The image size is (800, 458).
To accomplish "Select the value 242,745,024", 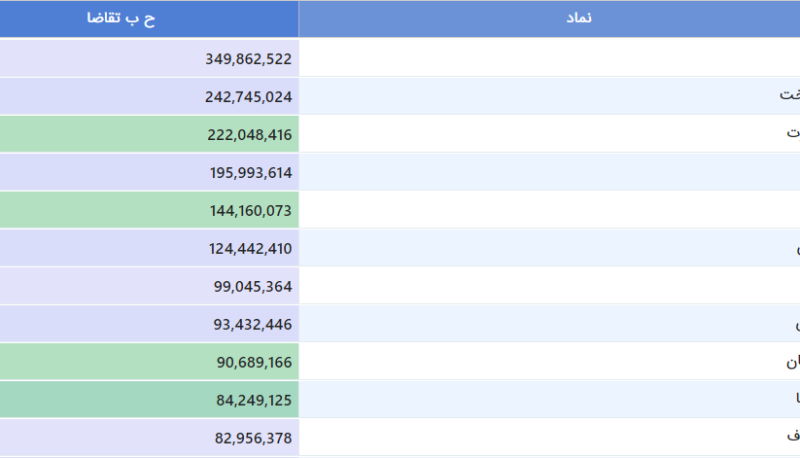I will pos(248,97).
